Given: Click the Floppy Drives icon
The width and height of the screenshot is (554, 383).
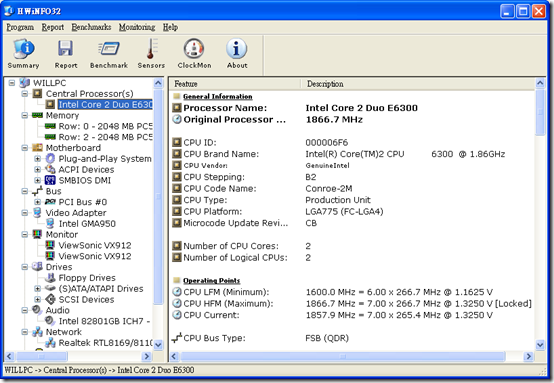Looking at the screenshot, I should point(50,278).
